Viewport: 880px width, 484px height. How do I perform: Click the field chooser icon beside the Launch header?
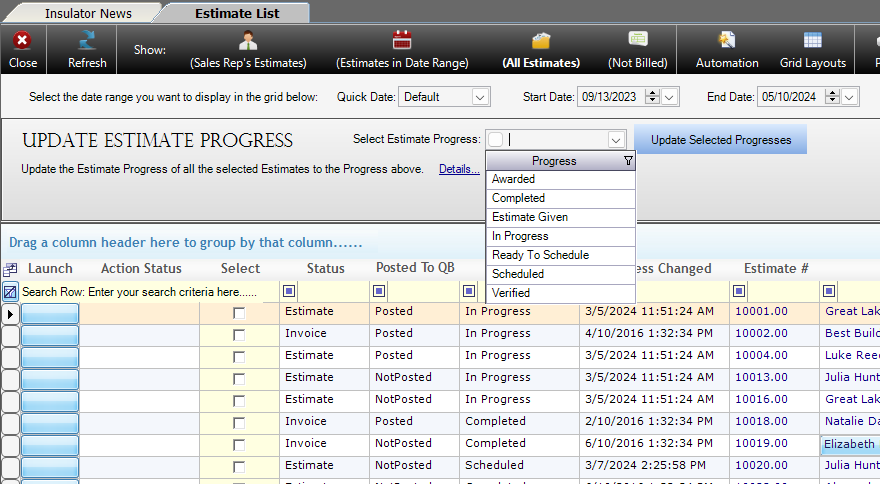pos(10,269)
